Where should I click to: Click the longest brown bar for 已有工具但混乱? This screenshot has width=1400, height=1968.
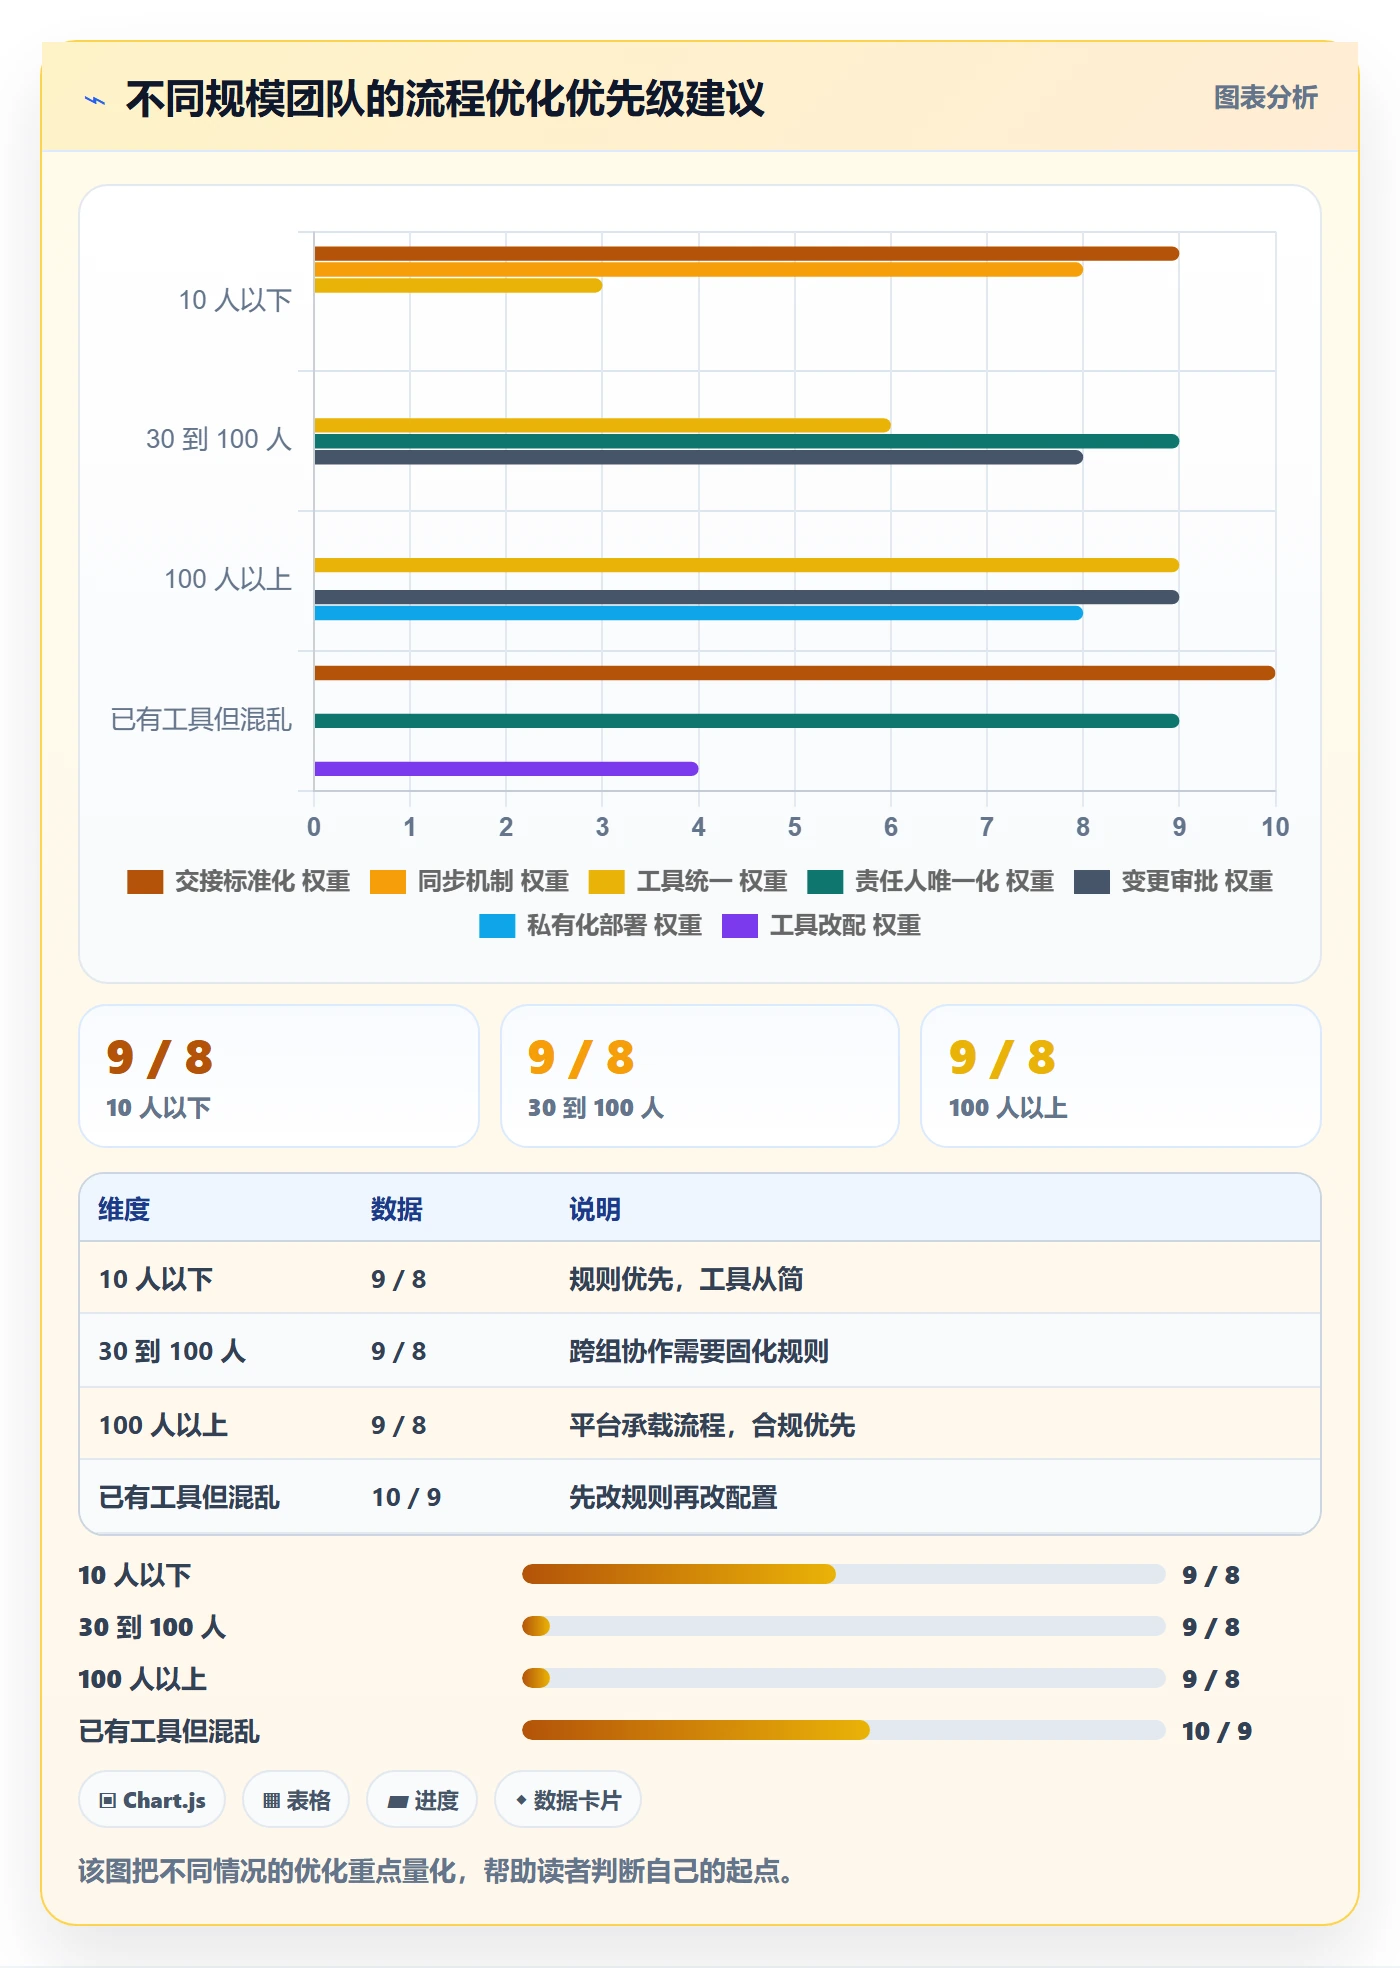pyautogui.click(x=794, y=673)
